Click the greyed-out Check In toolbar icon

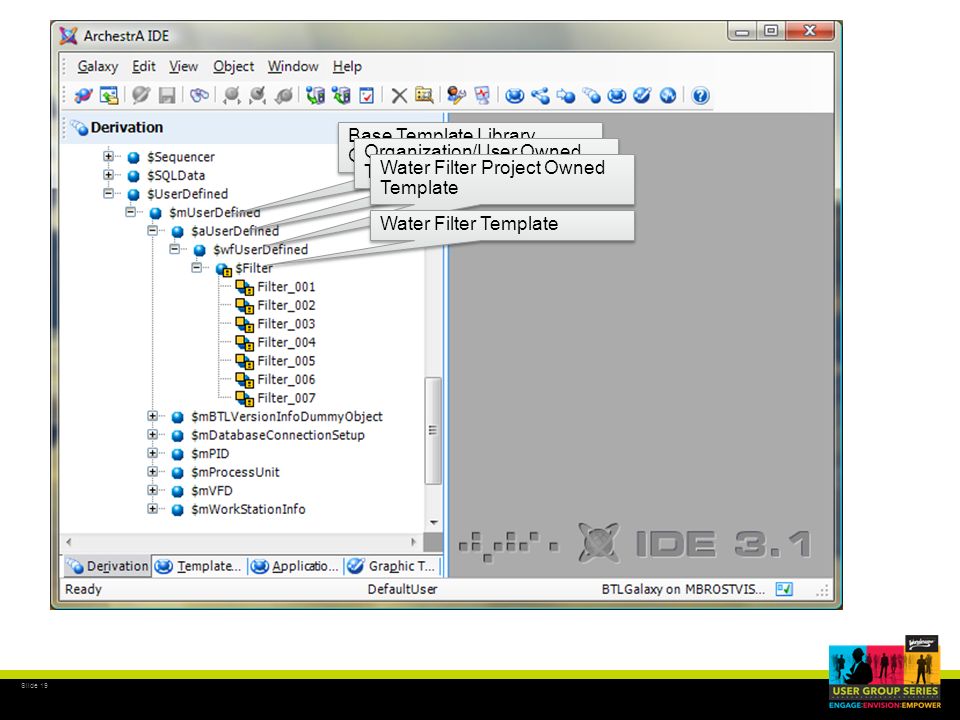[x=257, y=96]
